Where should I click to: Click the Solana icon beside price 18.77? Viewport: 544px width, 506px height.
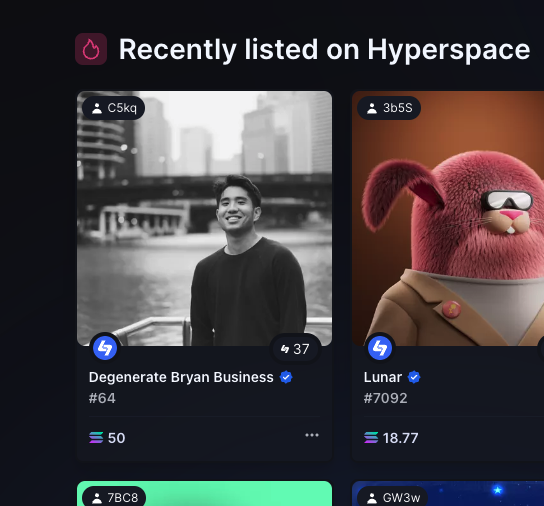[x=371, y=438]
